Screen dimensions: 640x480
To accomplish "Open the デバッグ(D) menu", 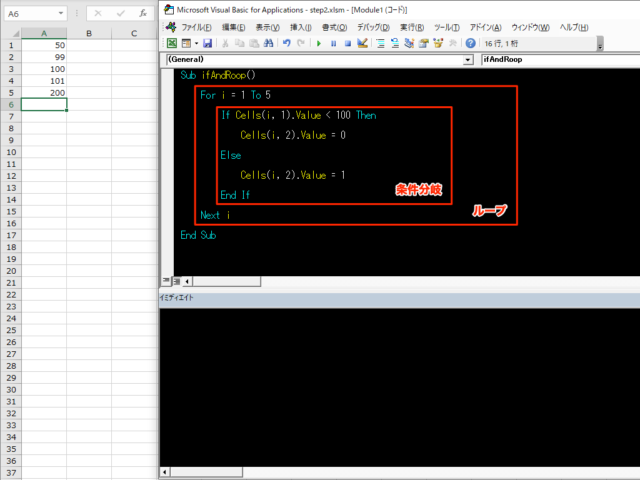I will click(371, 27).
